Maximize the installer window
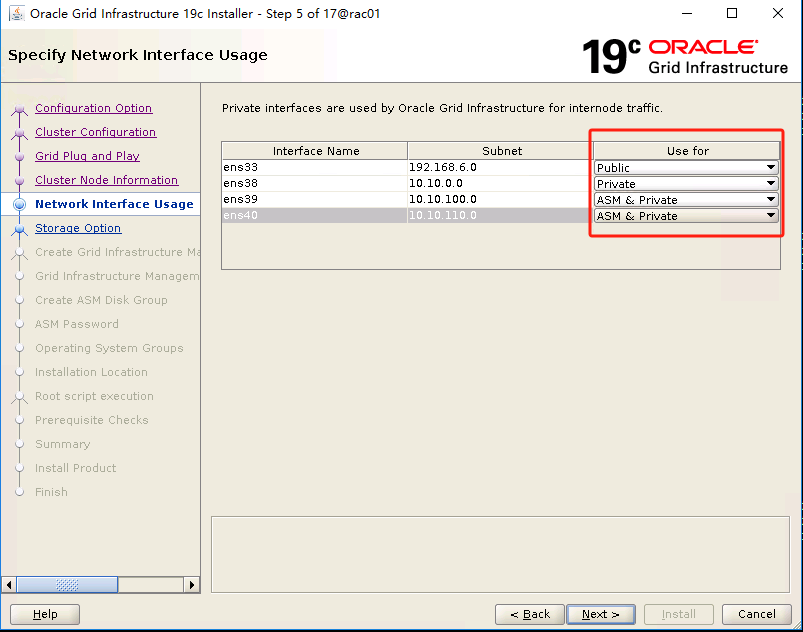 [x=732, y=13]
